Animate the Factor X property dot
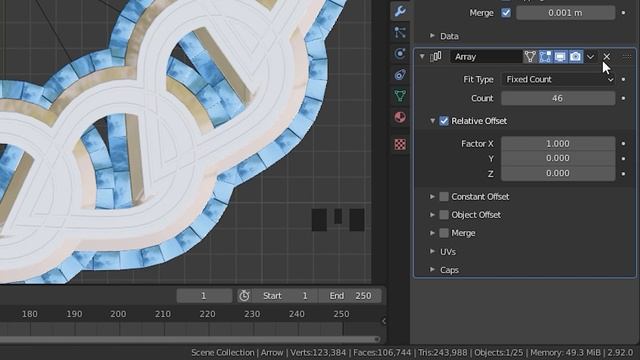 click(623, 143)
